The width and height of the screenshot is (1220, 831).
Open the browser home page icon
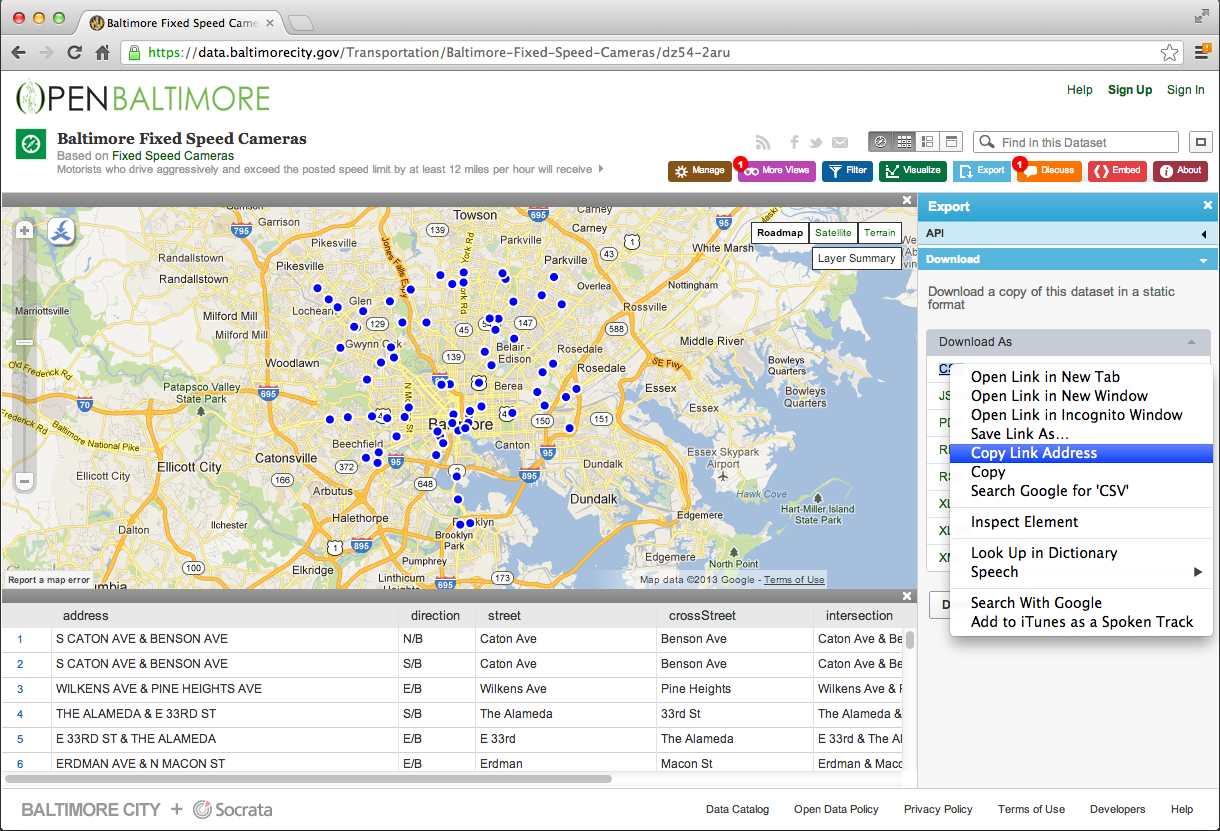[102, 52]
